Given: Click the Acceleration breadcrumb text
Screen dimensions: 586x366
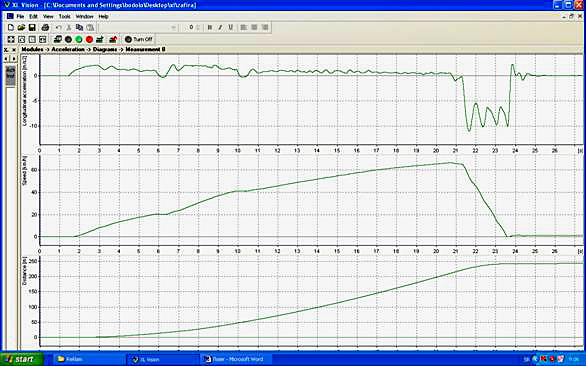Looking at the screenshot, I should coord(68,49).
